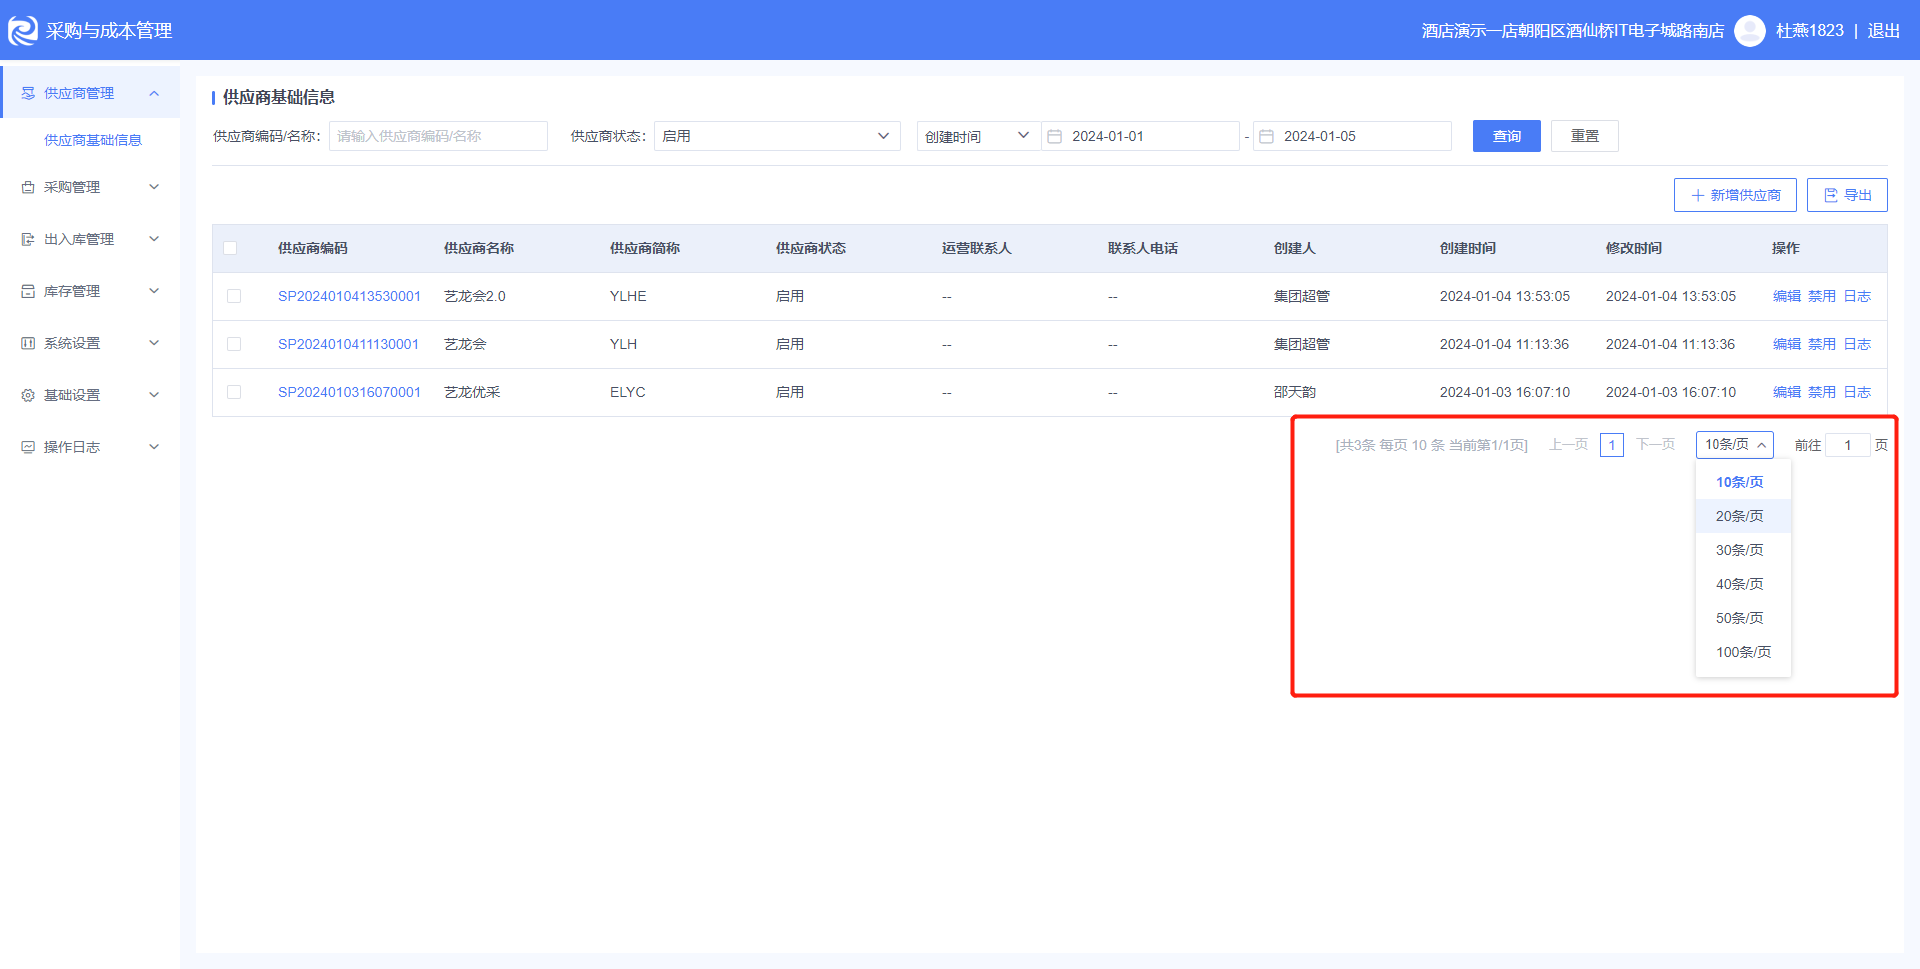Expand the 系统设置 menu chevron
Viewport: 1920px width, 969px height.
click(154, 343)
